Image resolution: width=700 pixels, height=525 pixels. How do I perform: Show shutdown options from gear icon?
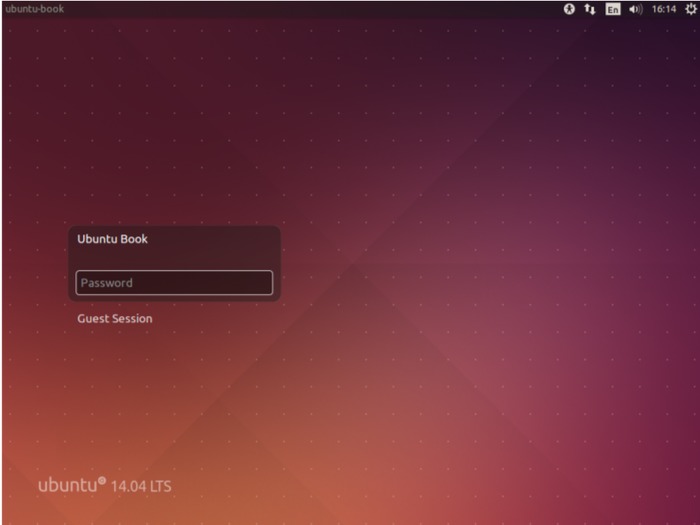point(690,9)
